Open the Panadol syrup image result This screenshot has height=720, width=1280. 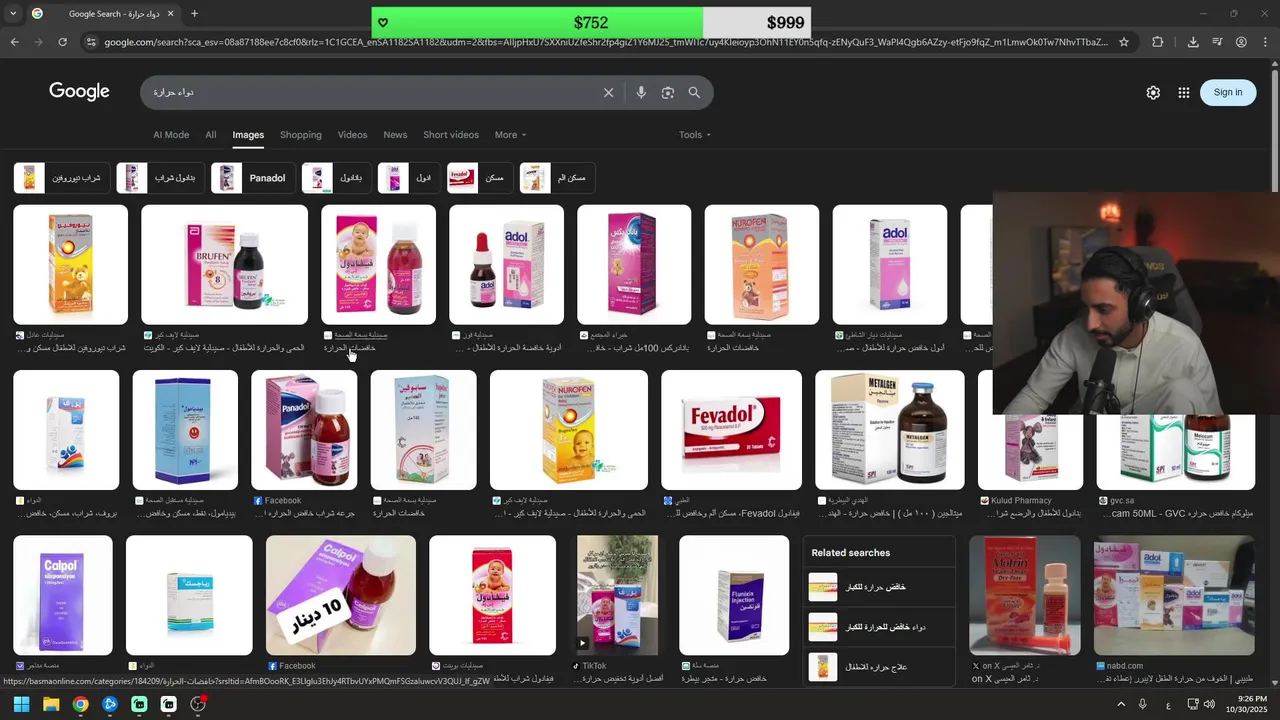click(x=304, y=430)
